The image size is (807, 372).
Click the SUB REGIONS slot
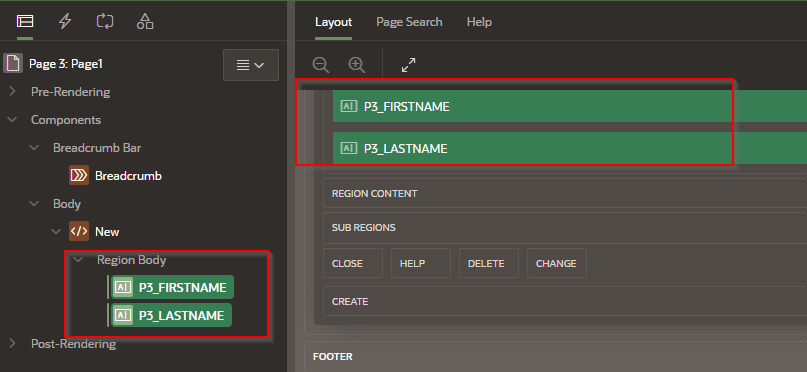(x=565, y=227)
